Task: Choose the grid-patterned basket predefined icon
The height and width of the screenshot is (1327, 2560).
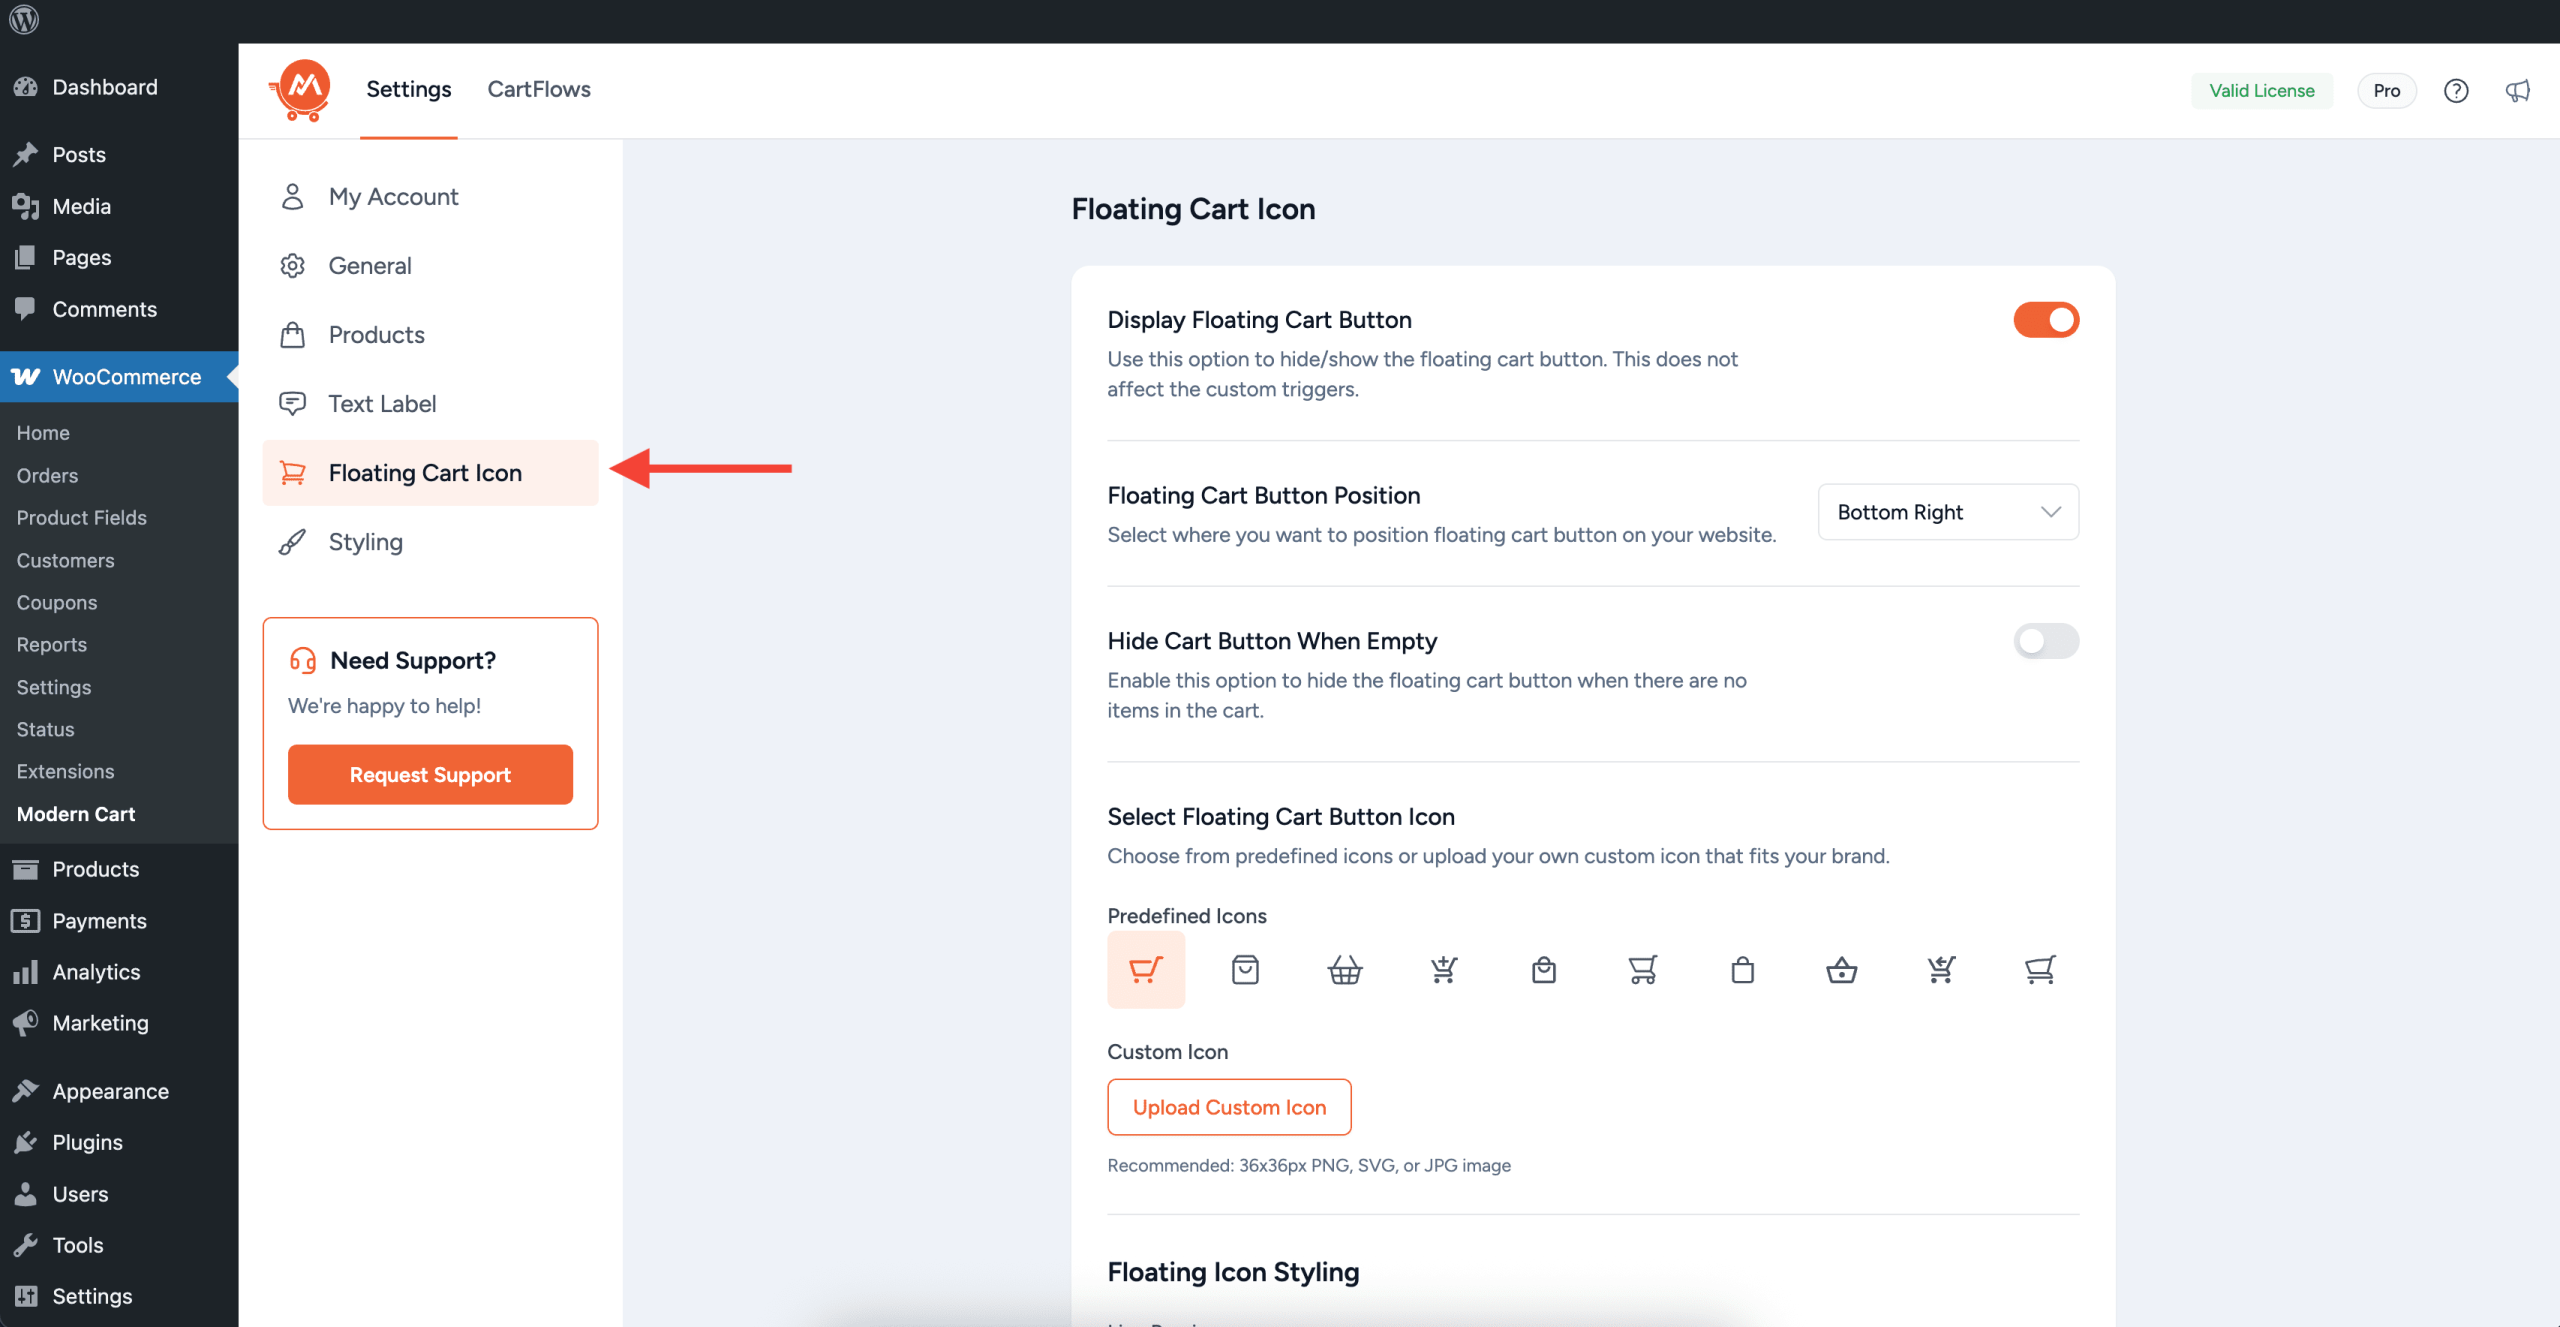Action: click(1345, 970)
